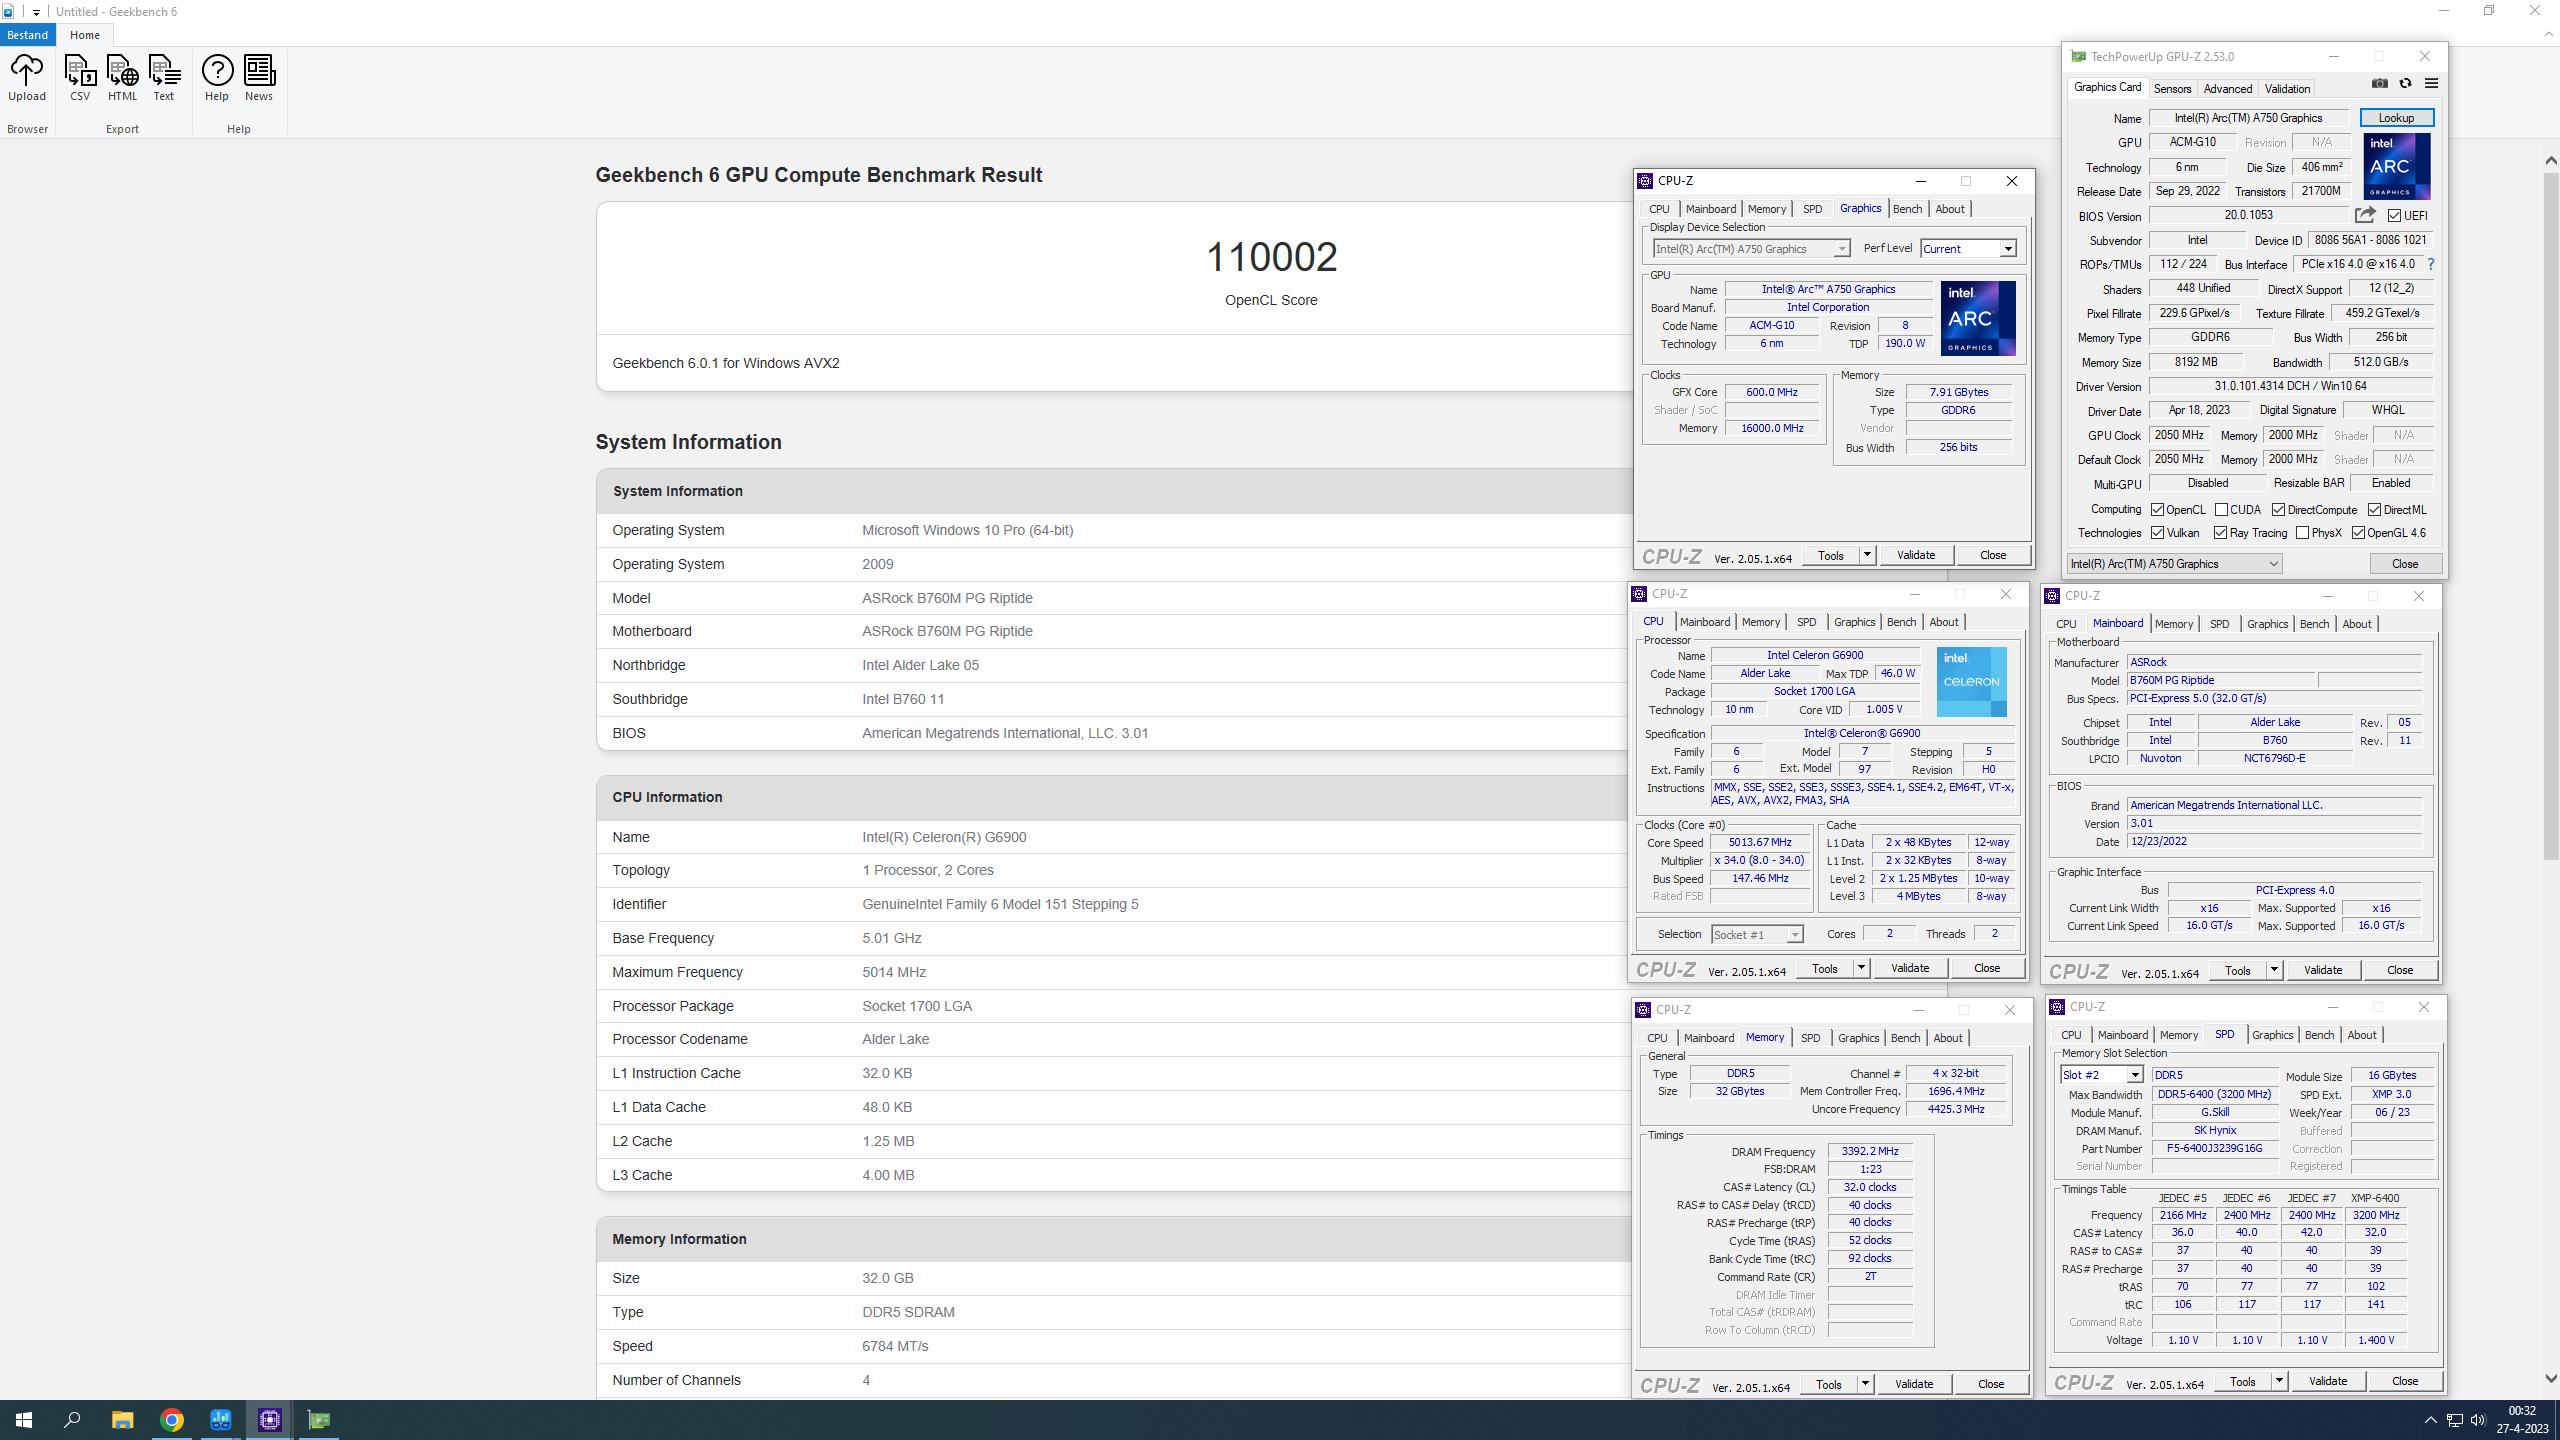Click Tools button in CPU-Z Memory window
Screen dimensions: 2560x1440
(1829, 1384)
